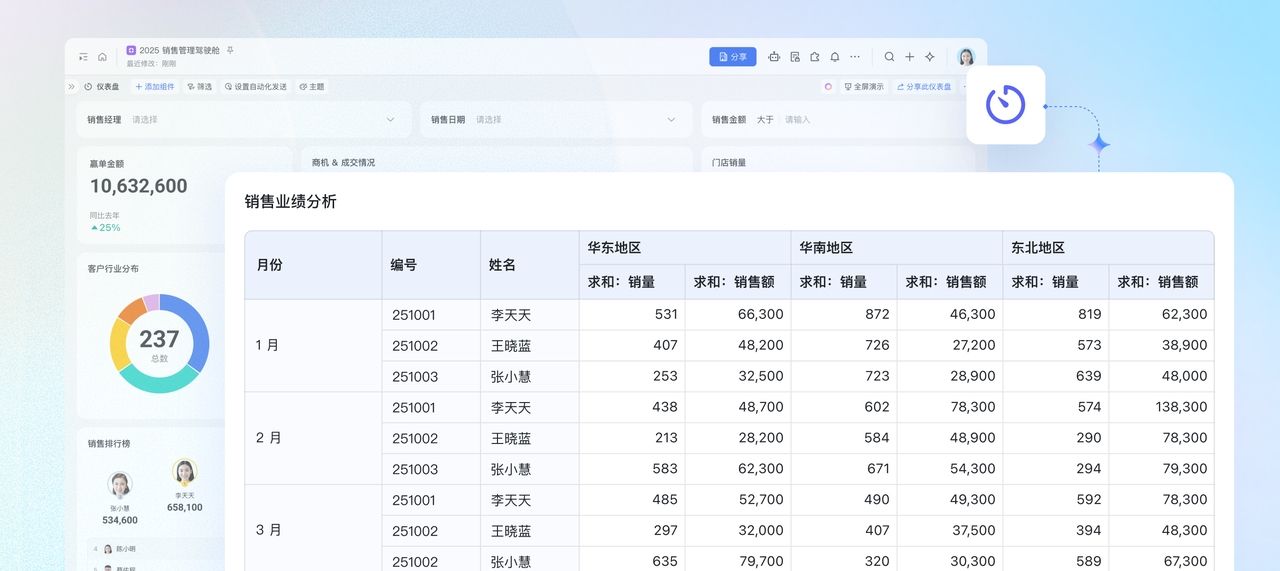1280x571 pixels.
Task: Toggle the sidebar outline icon
Action: coord(83,57)
